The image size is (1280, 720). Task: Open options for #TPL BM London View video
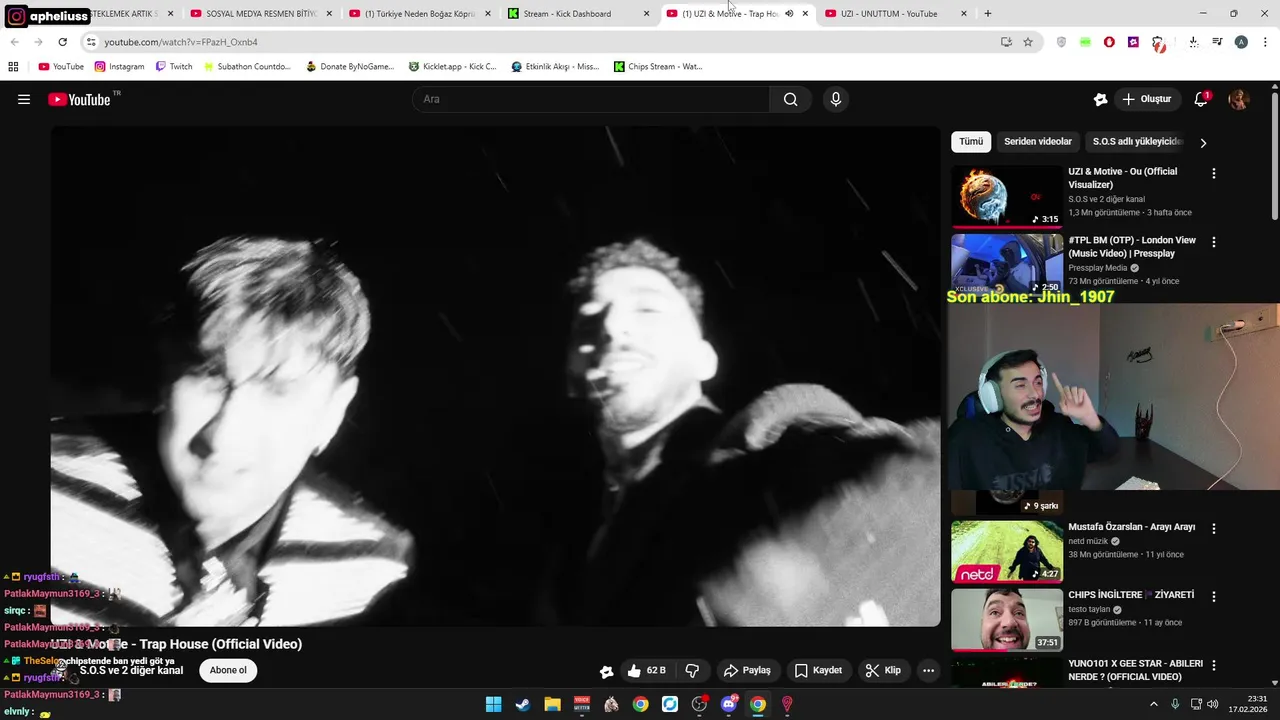(1214, 242)
